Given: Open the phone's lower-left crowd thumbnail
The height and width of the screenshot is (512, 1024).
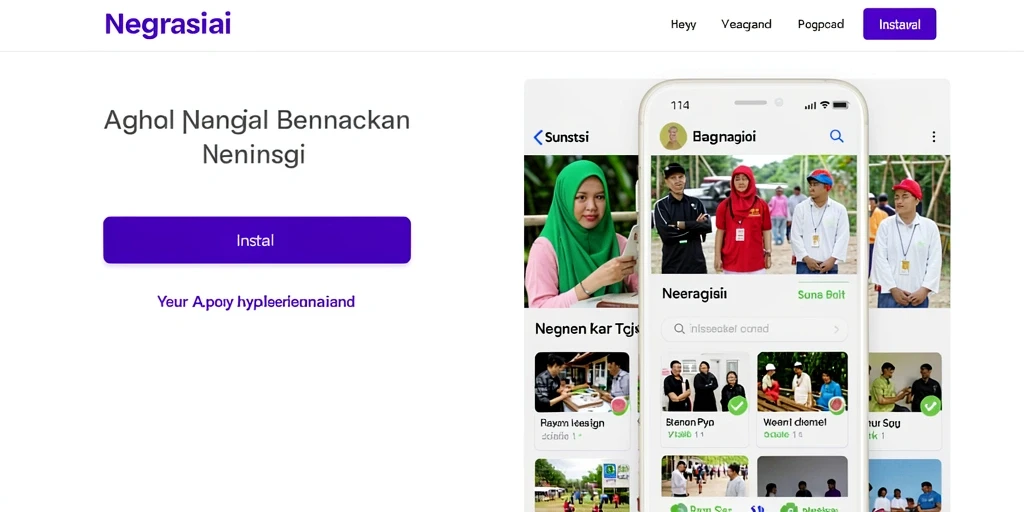Looking at the screenshot, I should [x=705, y=477].
